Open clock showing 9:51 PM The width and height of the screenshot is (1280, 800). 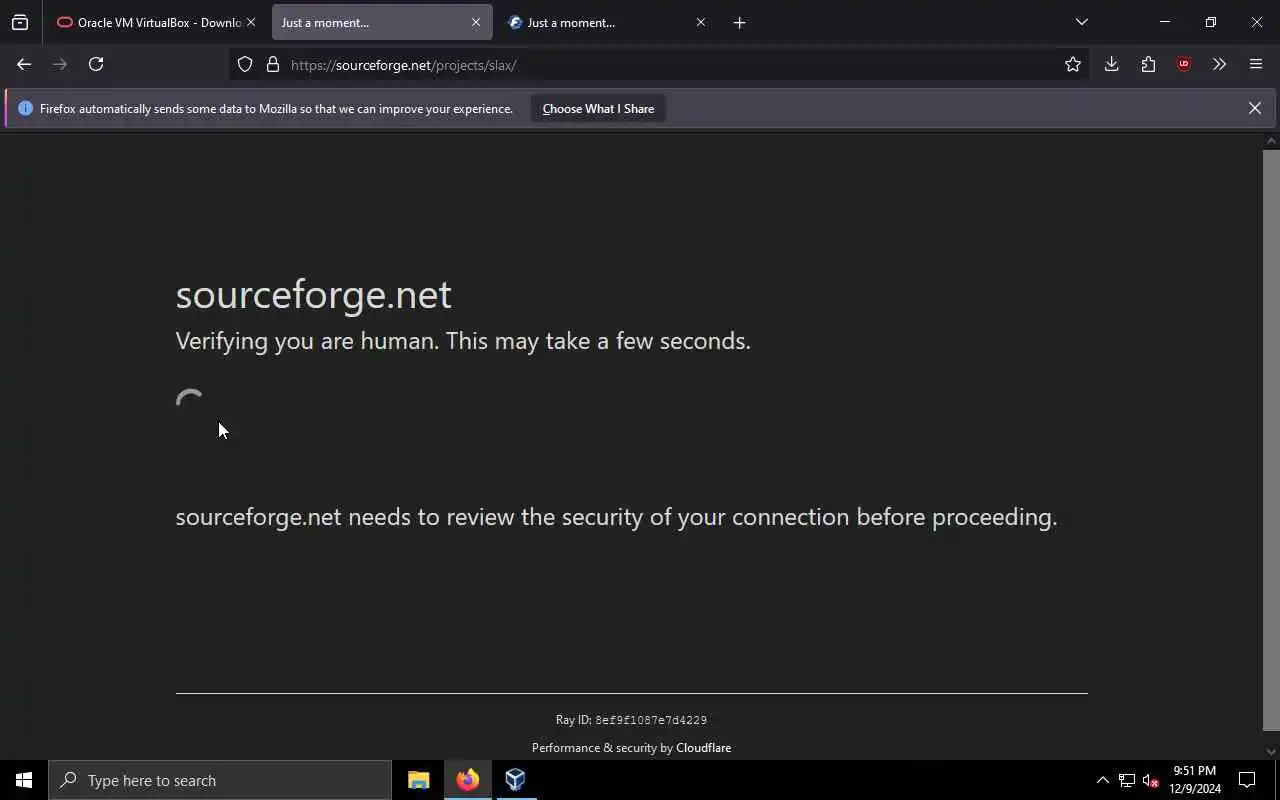(x=1195, y=780)
